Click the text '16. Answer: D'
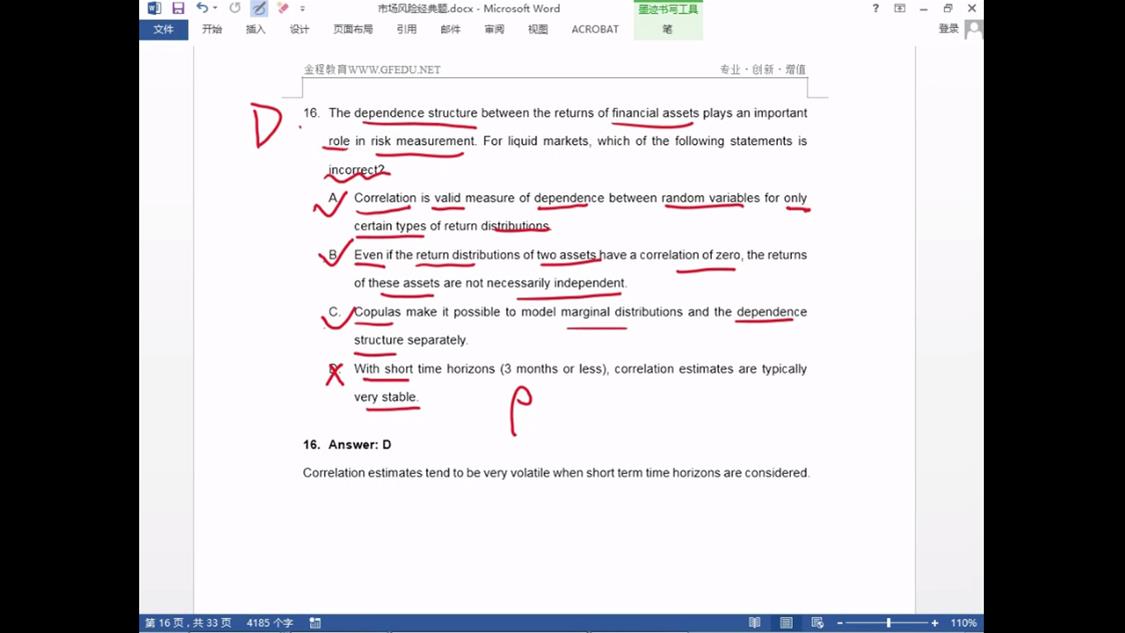The height and width of the screenshot is (633, 1125). (x=347, y=445)
